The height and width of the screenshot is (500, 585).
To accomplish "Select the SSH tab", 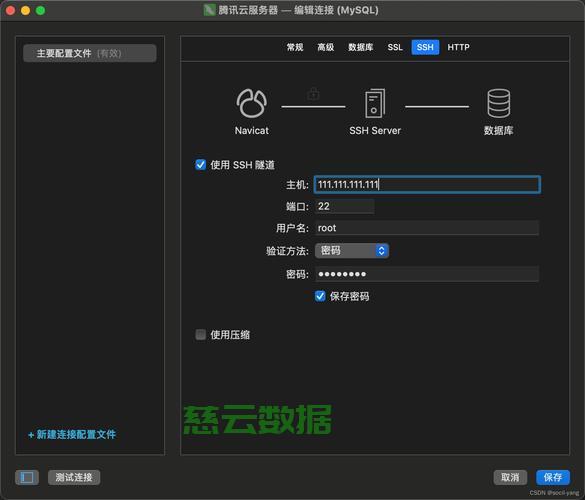I will coord(425,47).
